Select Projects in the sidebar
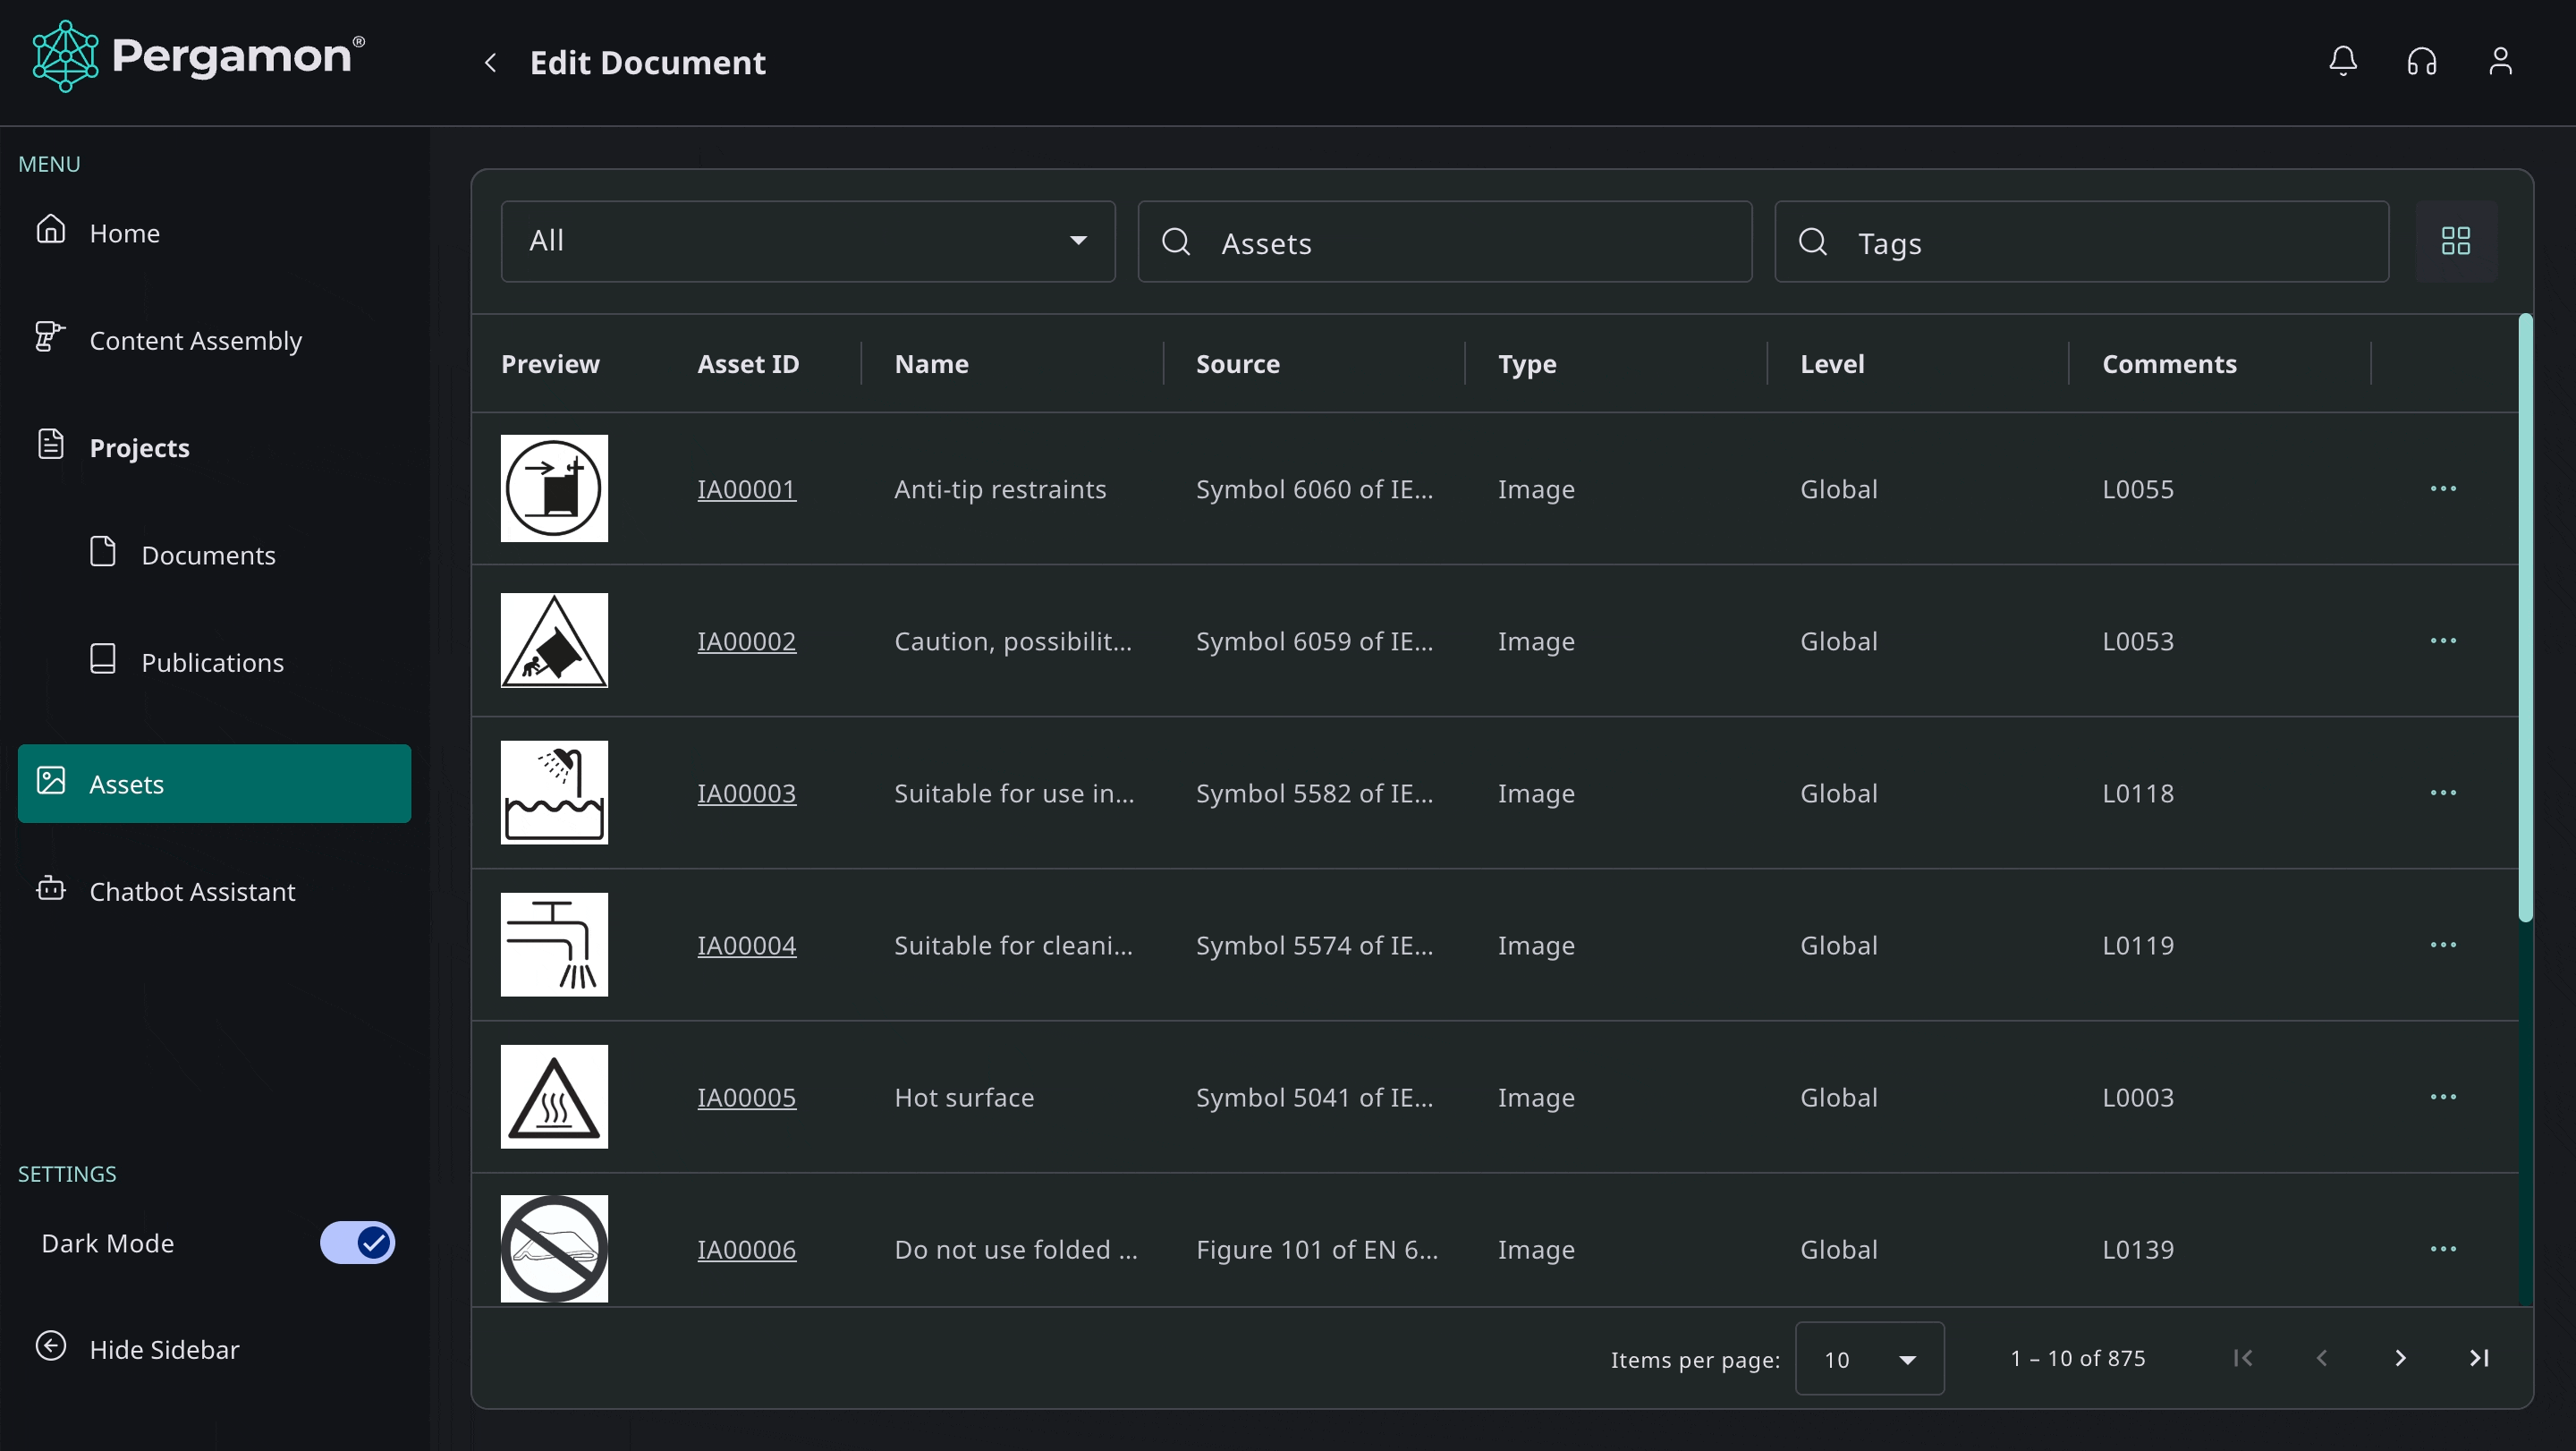2576x1451 pixels. pyautogui.click(x=214, y=448)
